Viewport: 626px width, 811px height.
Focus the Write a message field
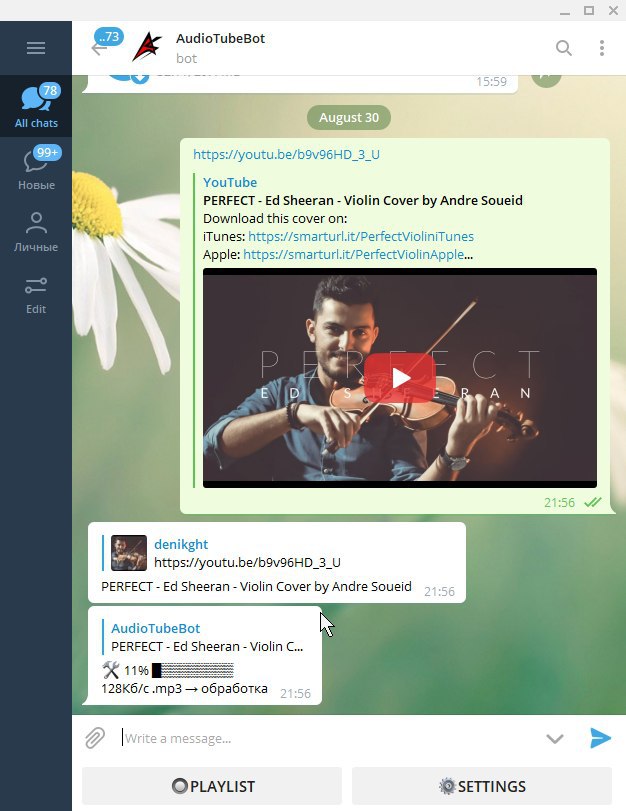click(x=331, y=739)
